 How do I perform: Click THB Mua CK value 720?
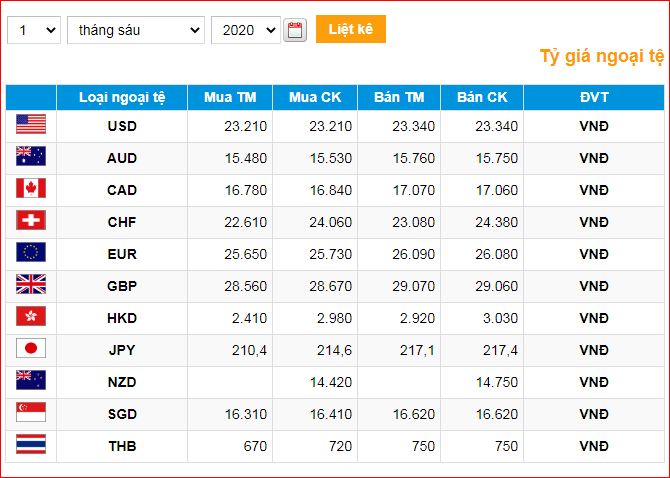[x=340, y=446]
